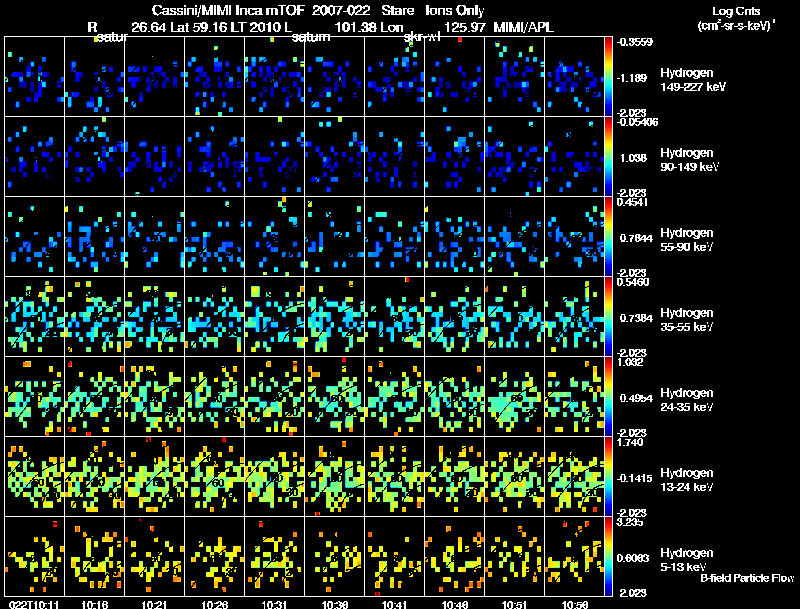Open the 5-13 keV panel at 10:16

94,556
